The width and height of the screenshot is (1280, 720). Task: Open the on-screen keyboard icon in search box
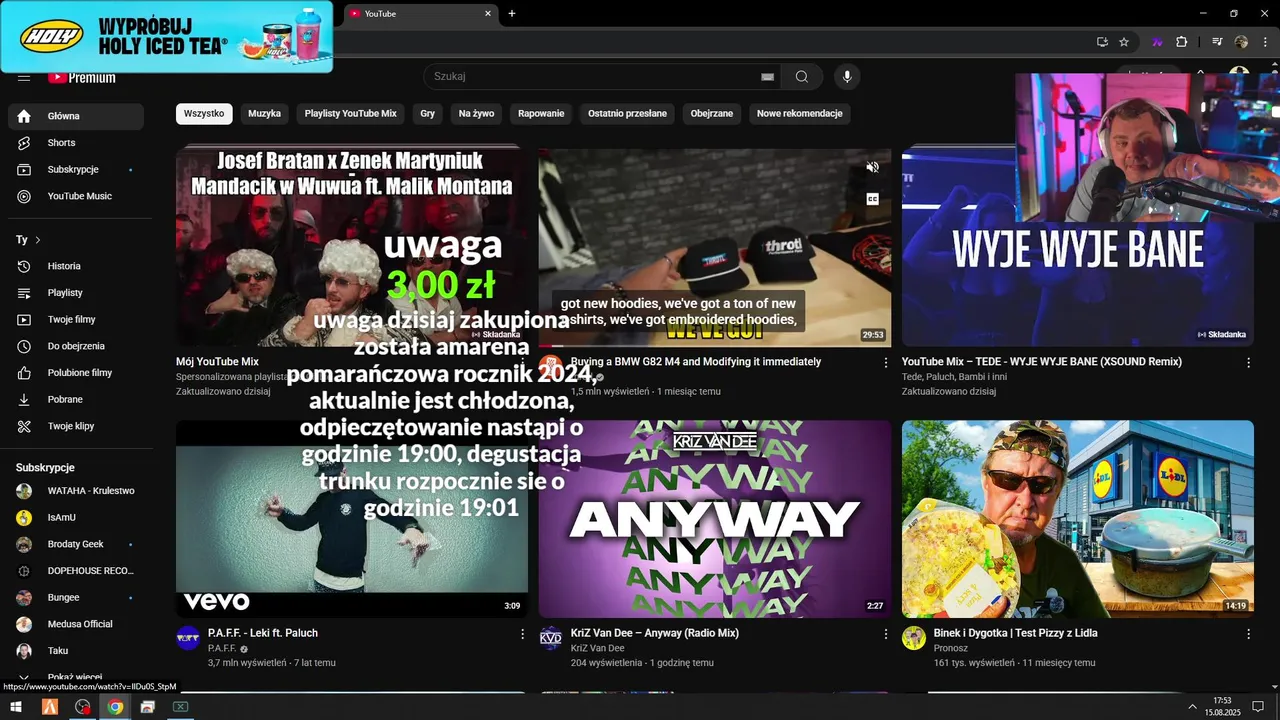click(767, 77)
